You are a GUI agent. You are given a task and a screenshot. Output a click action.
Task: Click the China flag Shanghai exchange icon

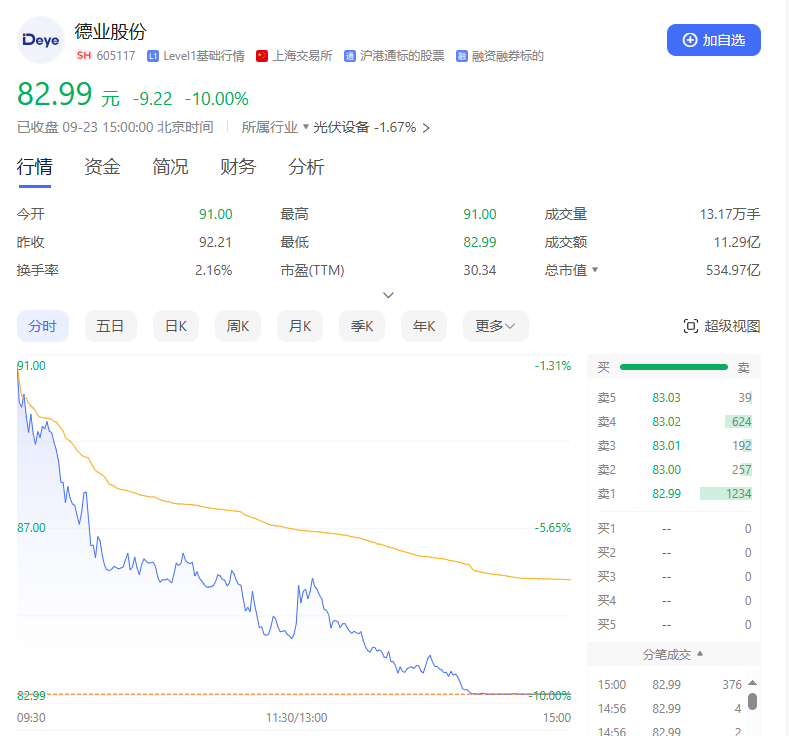pos(262,56)
